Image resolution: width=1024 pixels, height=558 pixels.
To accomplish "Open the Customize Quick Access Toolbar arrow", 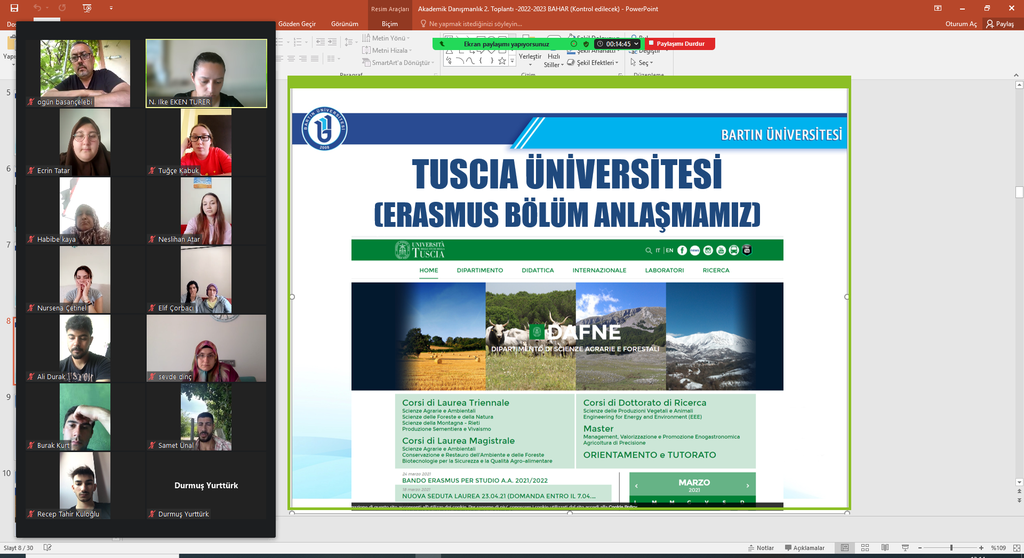I will point(110,8).
